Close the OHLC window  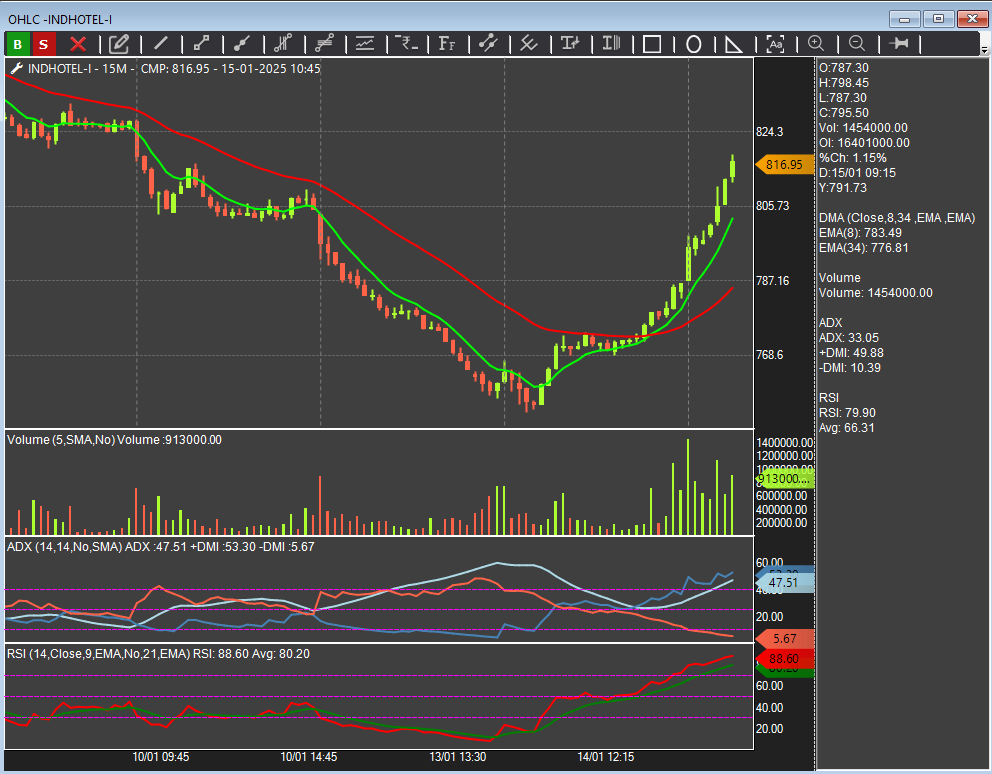972,19
